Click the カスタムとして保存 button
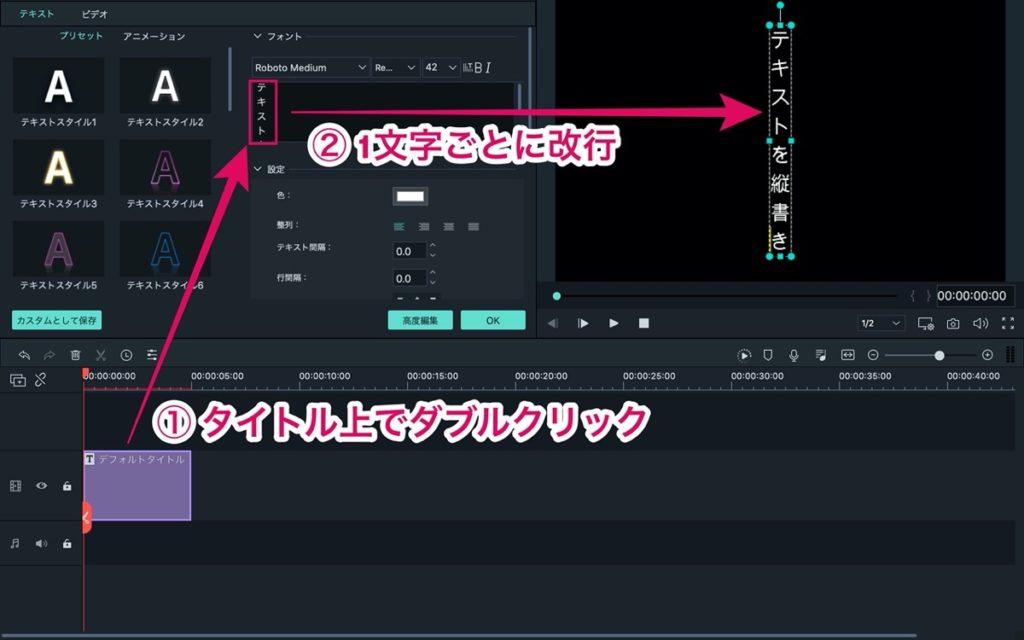The width and height of the screenshot is (1024, 640). click(57, 320)
